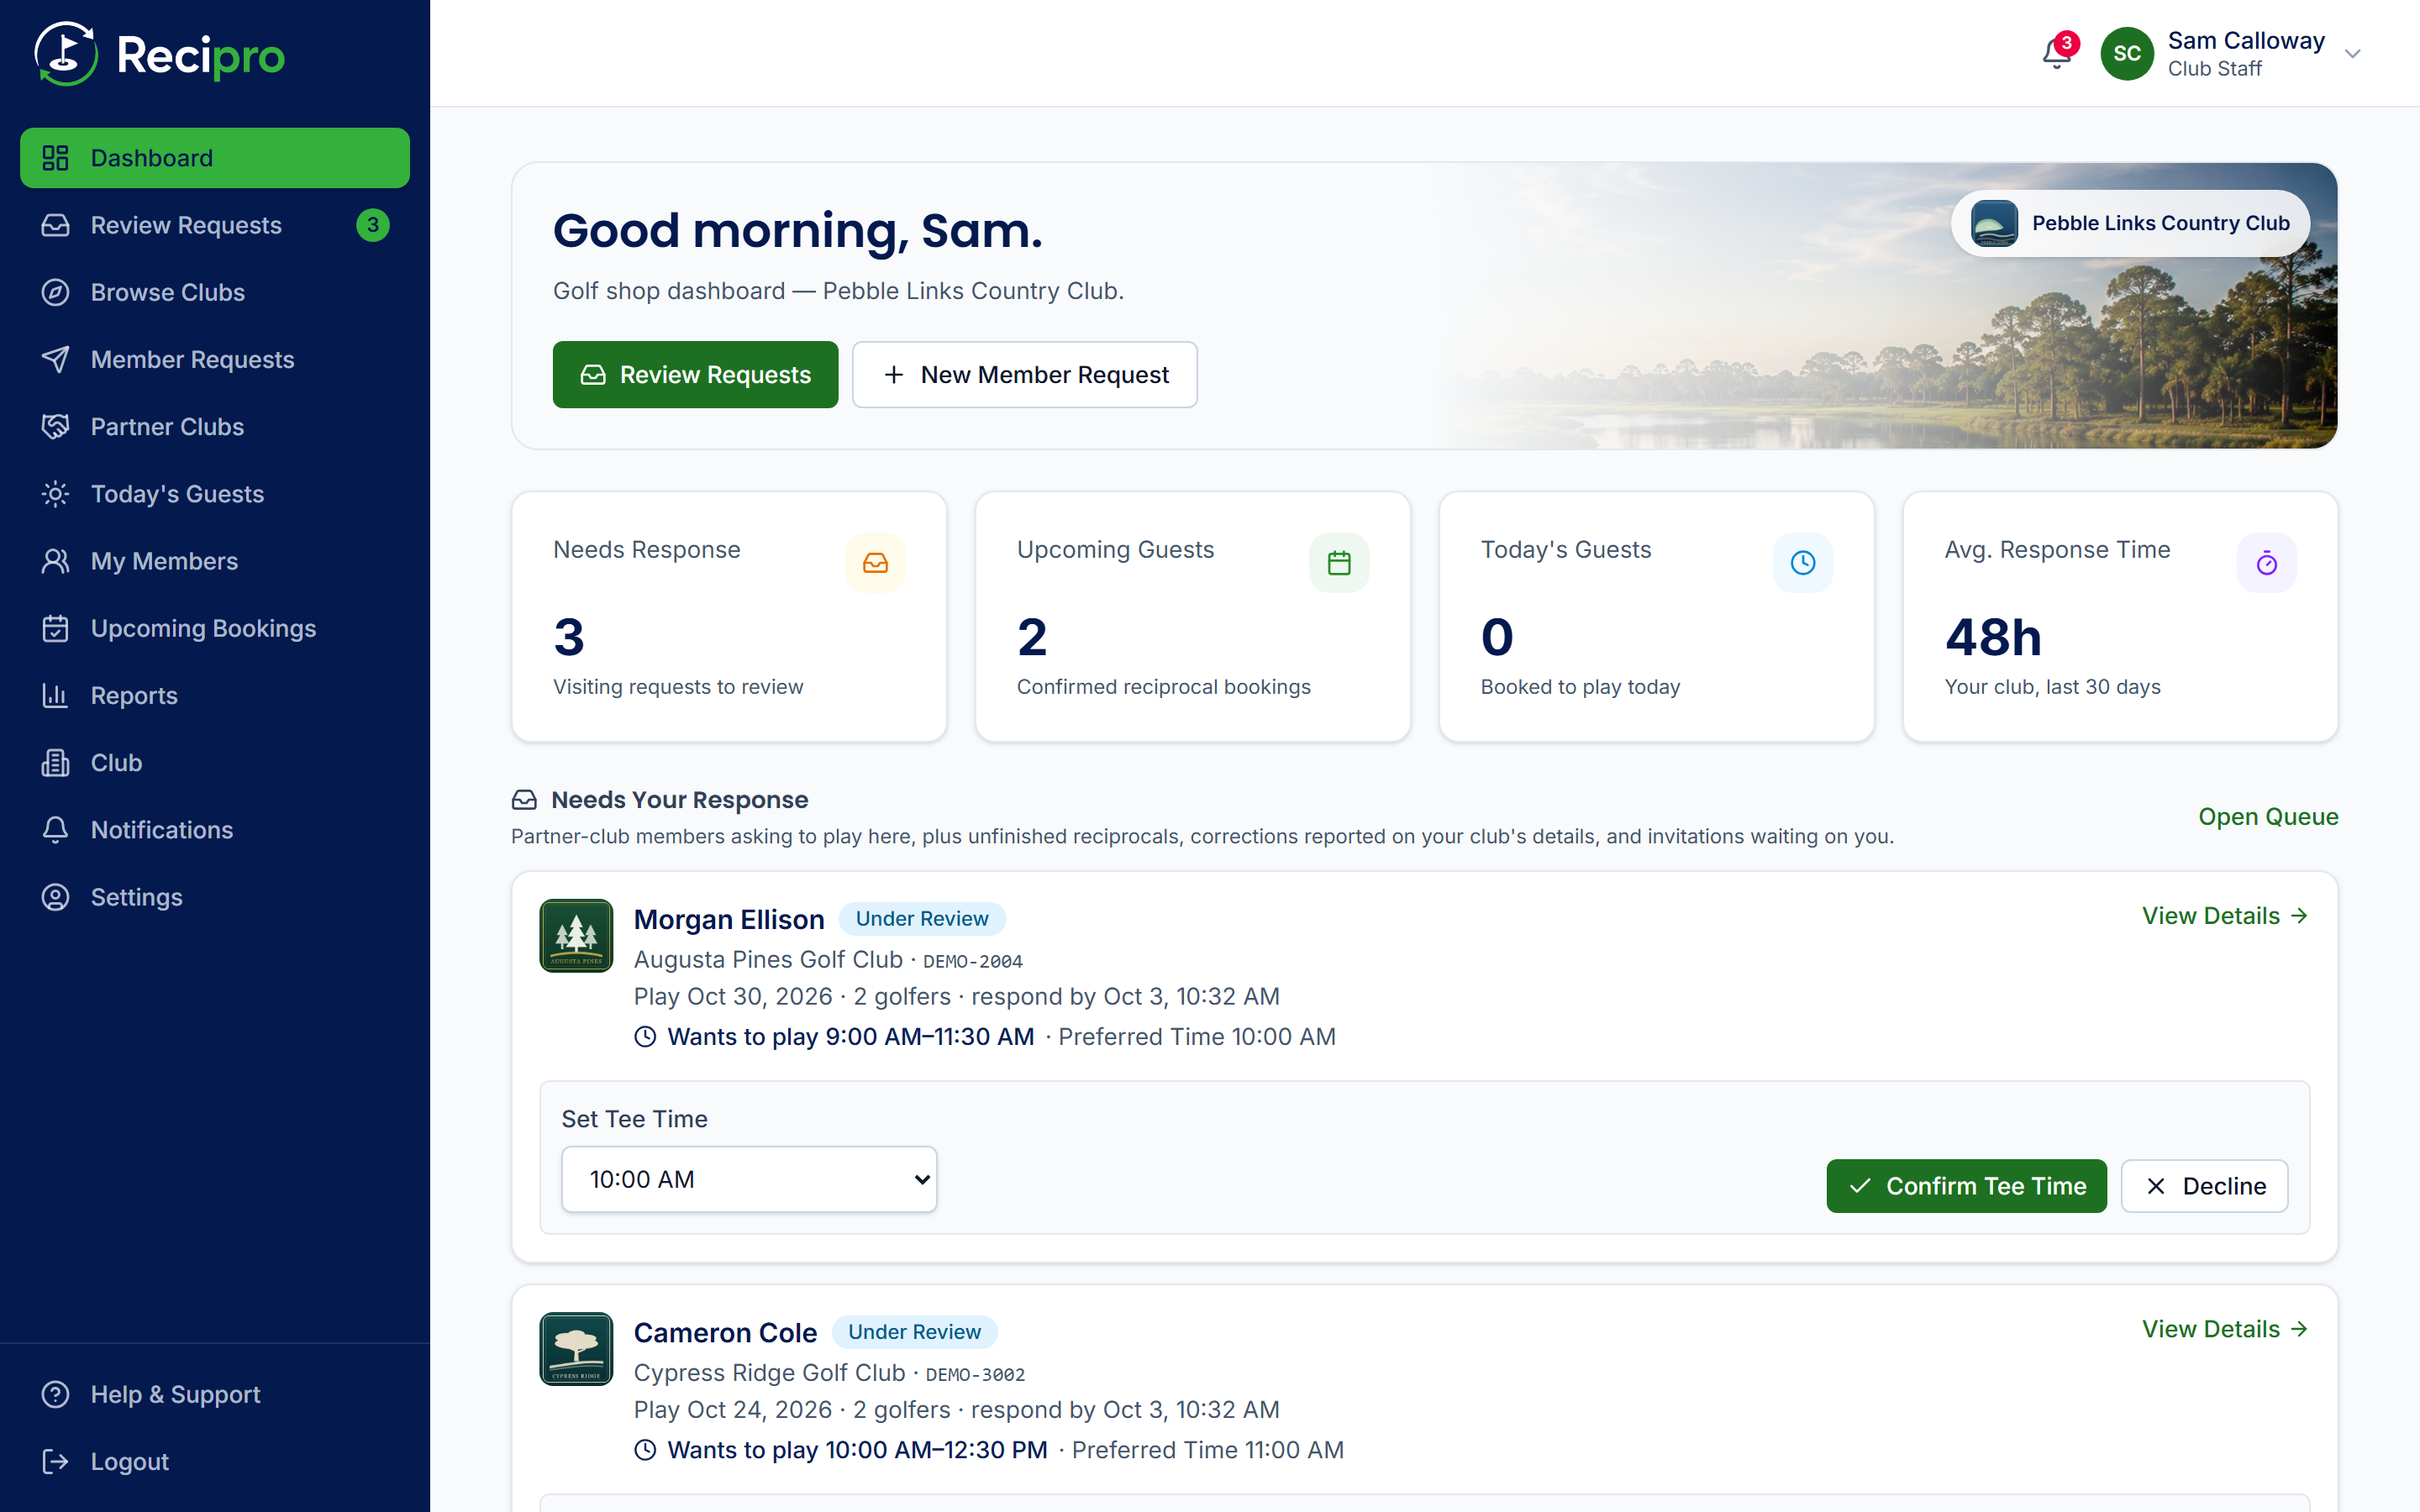
Task: Click the Morgan Ellison name heading
Action: coord(729,919)
